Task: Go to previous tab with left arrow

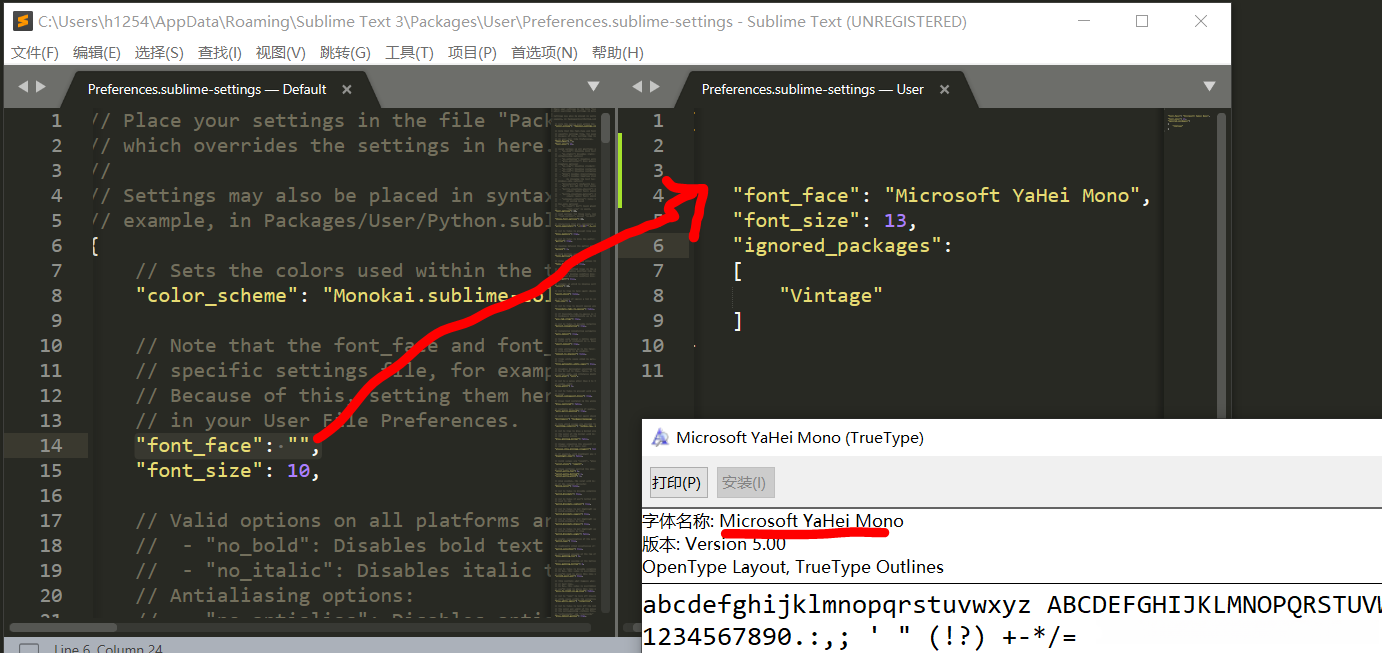Action: [23, 87]
